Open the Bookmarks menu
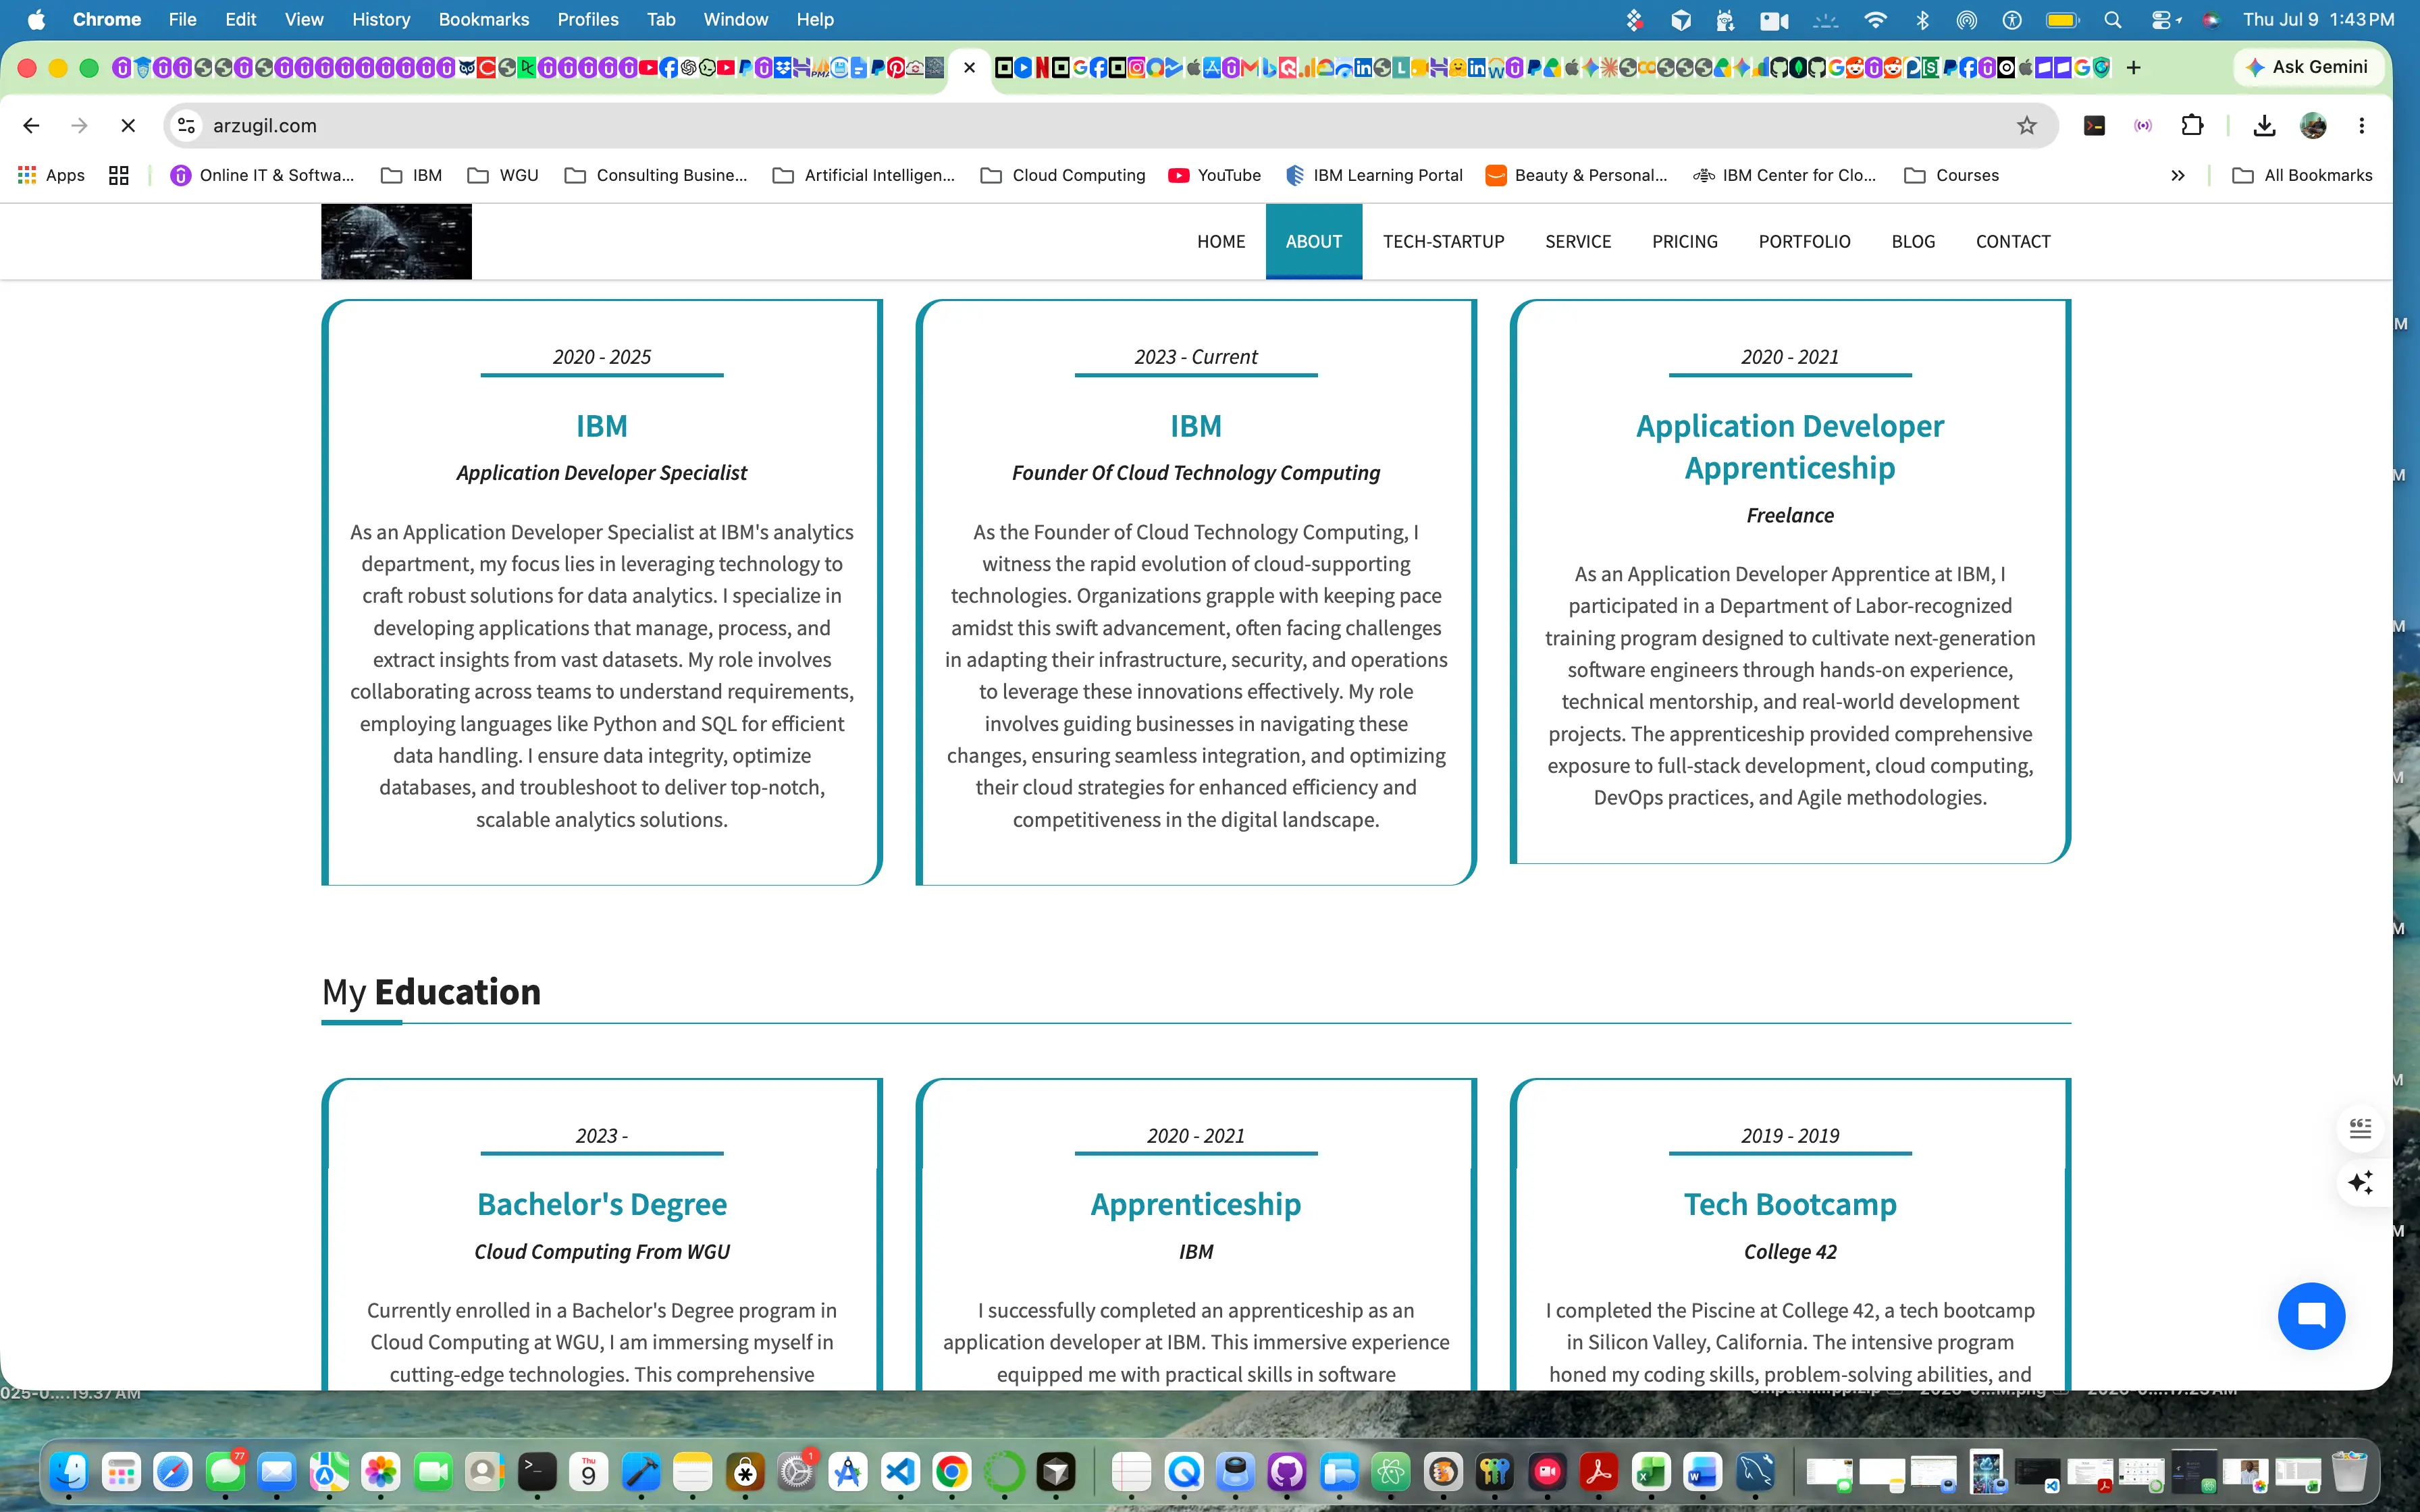 (x=484, y=19)
